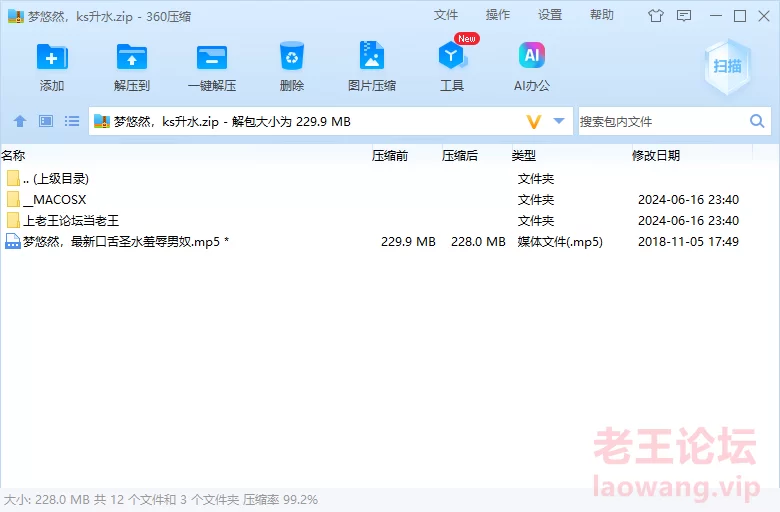Screen dimensions: 780x512
Task: Select the mp5 media file icon
Action: 12,241
